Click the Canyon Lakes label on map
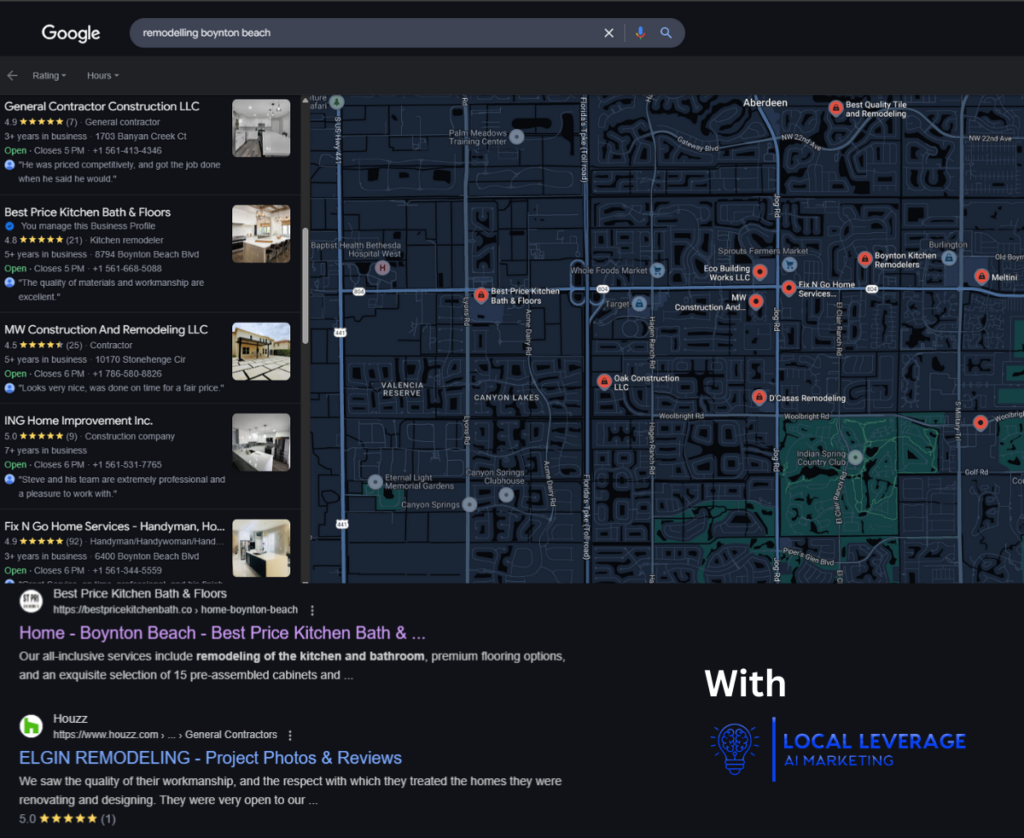Viewport: 1024px width, 838px height. (507, 397)
